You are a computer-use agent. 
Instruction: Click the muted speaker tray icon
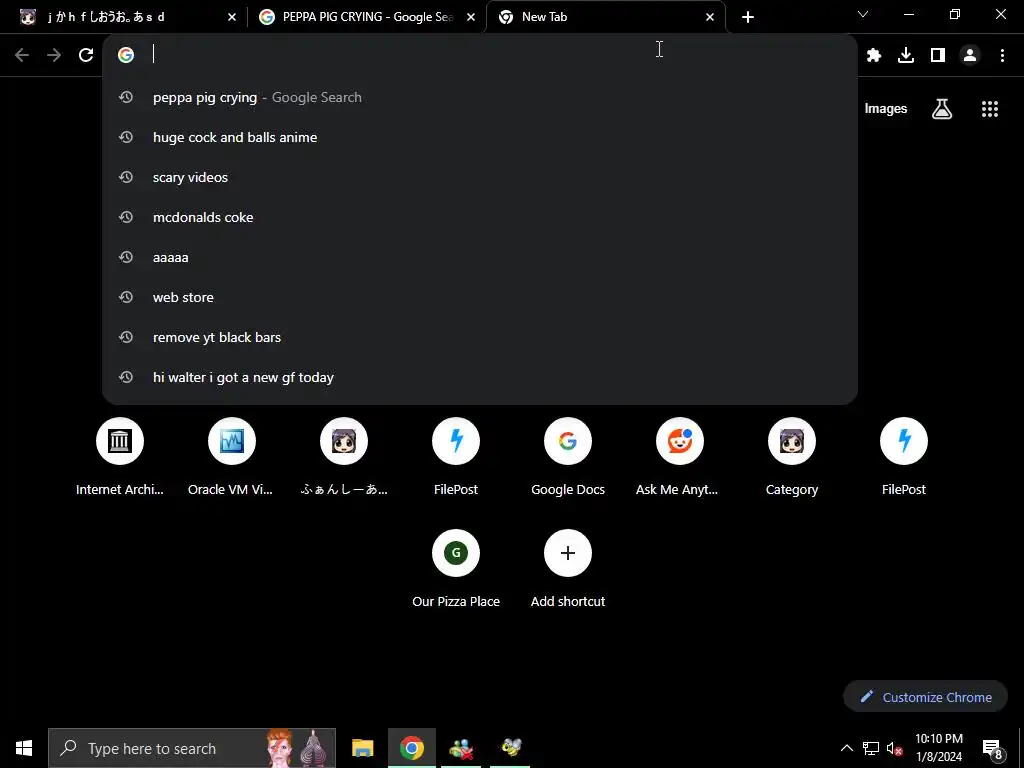click(895, 748)
